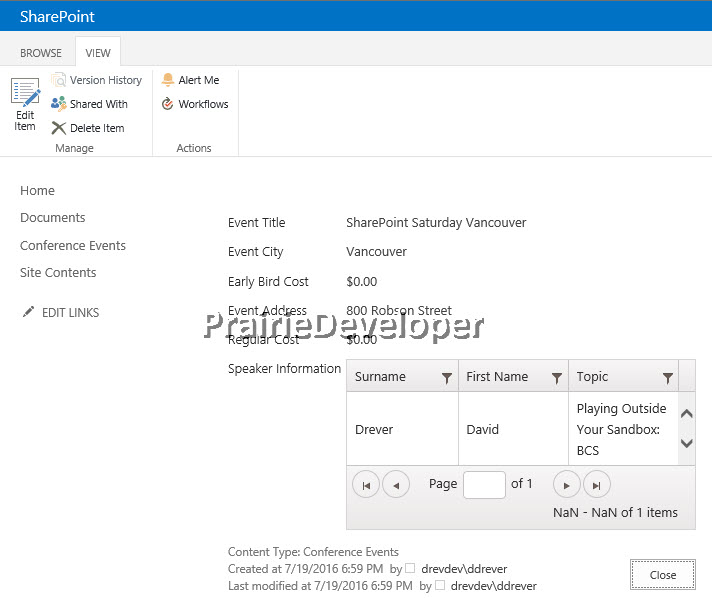
Task: Click the NaN - NaN of 1 items text
Action: pos(615,513)
